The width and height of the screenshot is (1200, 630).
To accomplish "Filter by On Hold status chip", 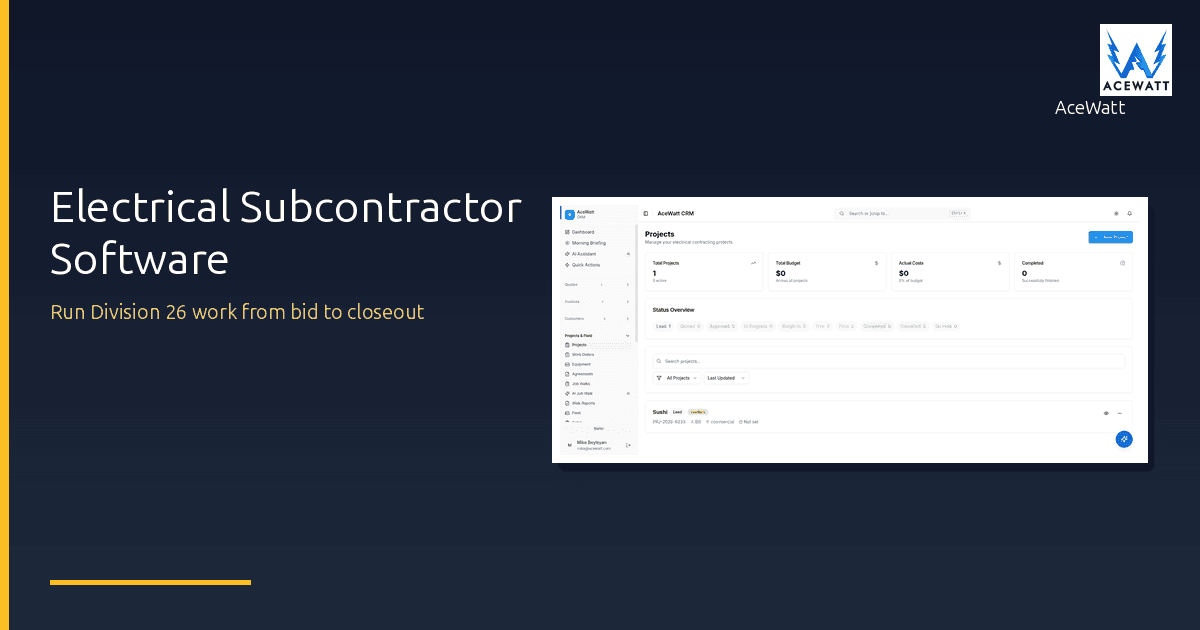I will (x=946, y=326).
